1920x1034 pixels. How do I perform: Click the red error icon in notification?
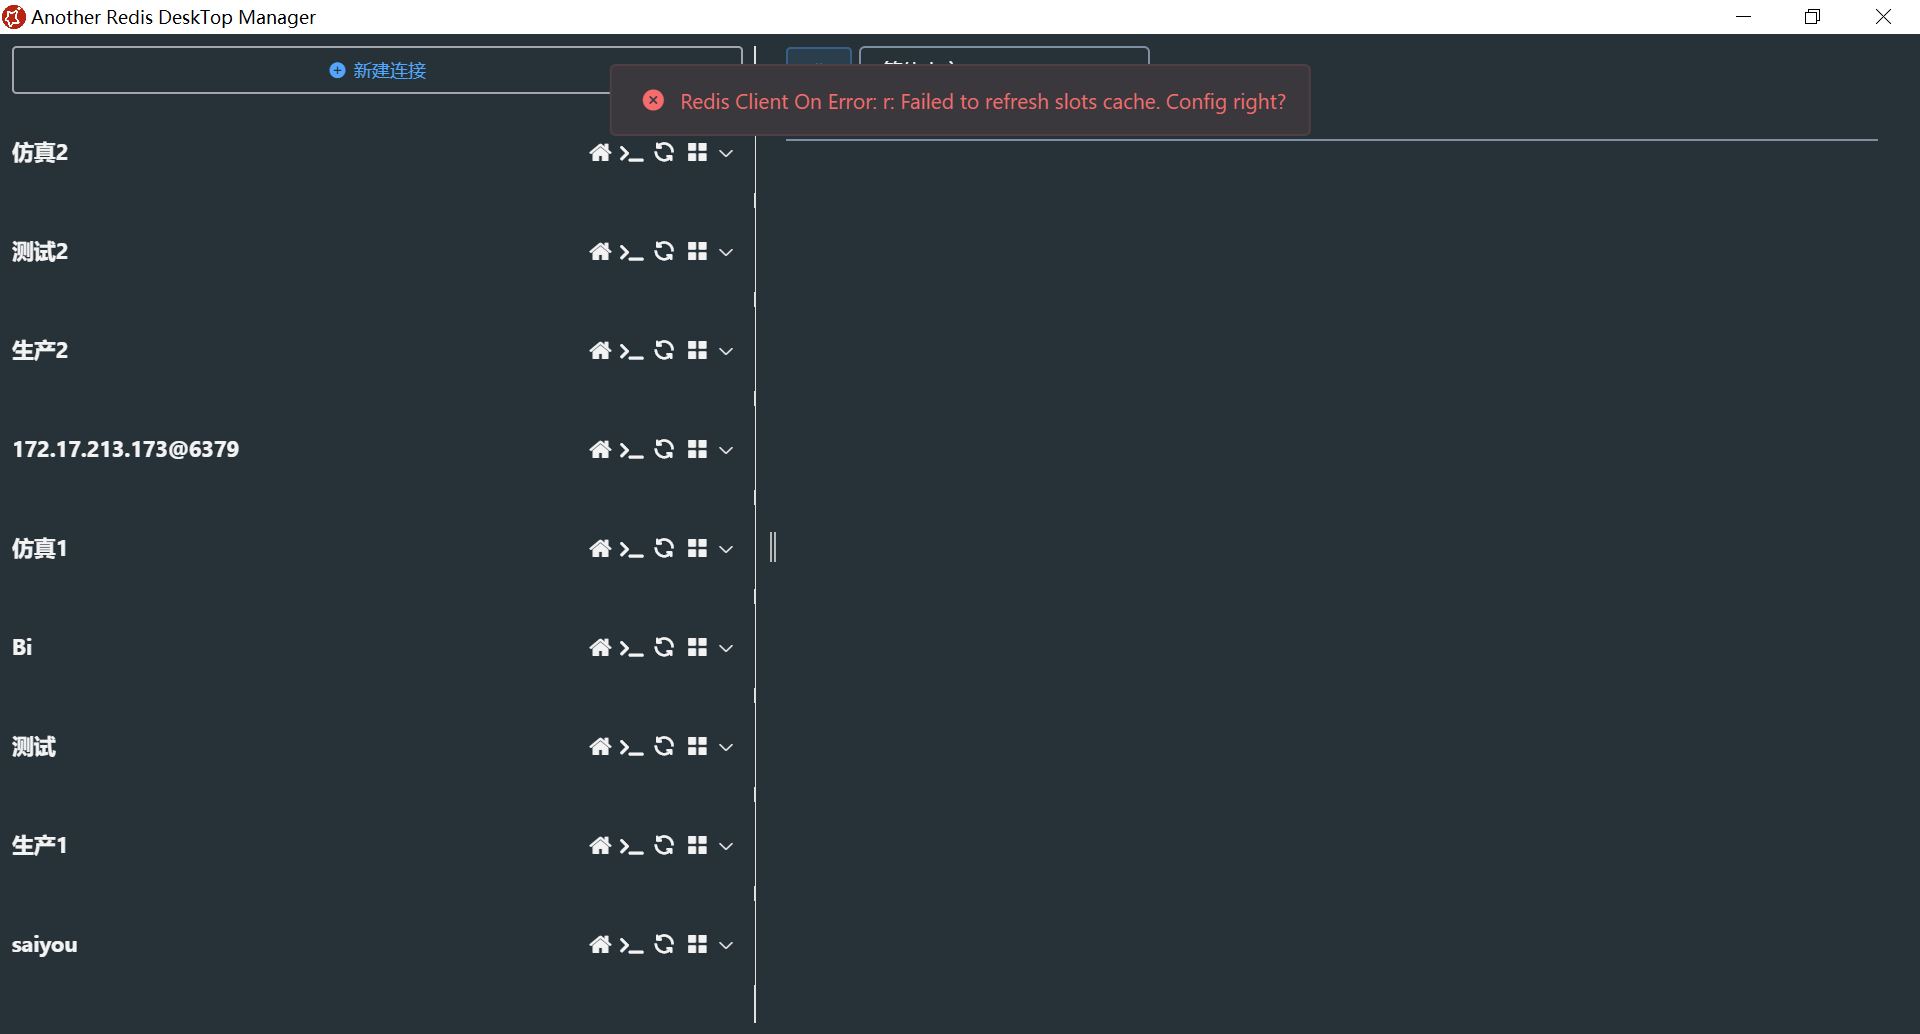click(x=653, y=100)
